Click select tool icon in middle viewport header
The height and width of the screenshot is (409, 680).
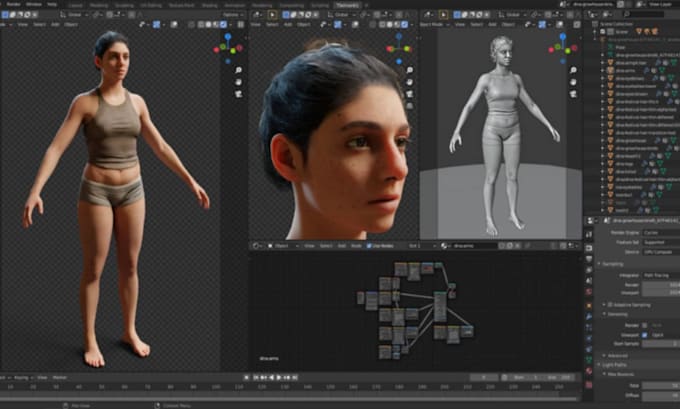click(272, 15)
